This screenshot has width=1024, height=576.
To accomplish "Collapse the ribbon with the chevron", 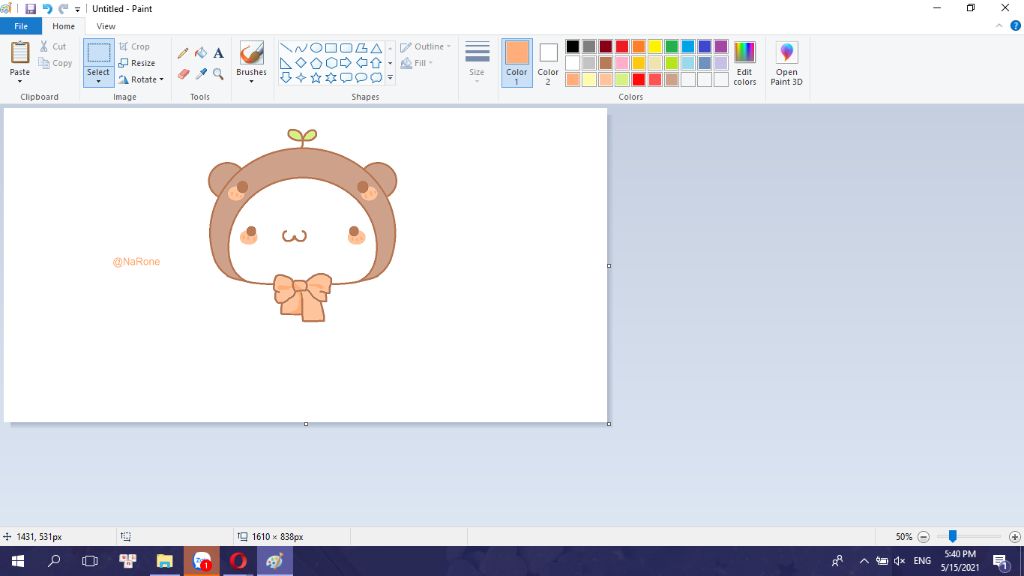I will click(x=999, y=26).
